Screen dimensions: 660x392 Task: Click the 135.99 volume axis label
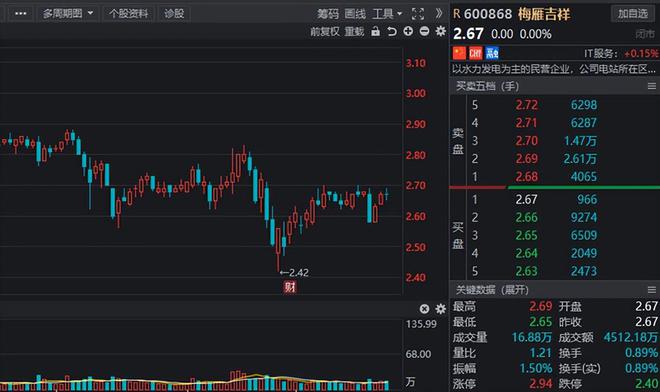coord(421,324)
